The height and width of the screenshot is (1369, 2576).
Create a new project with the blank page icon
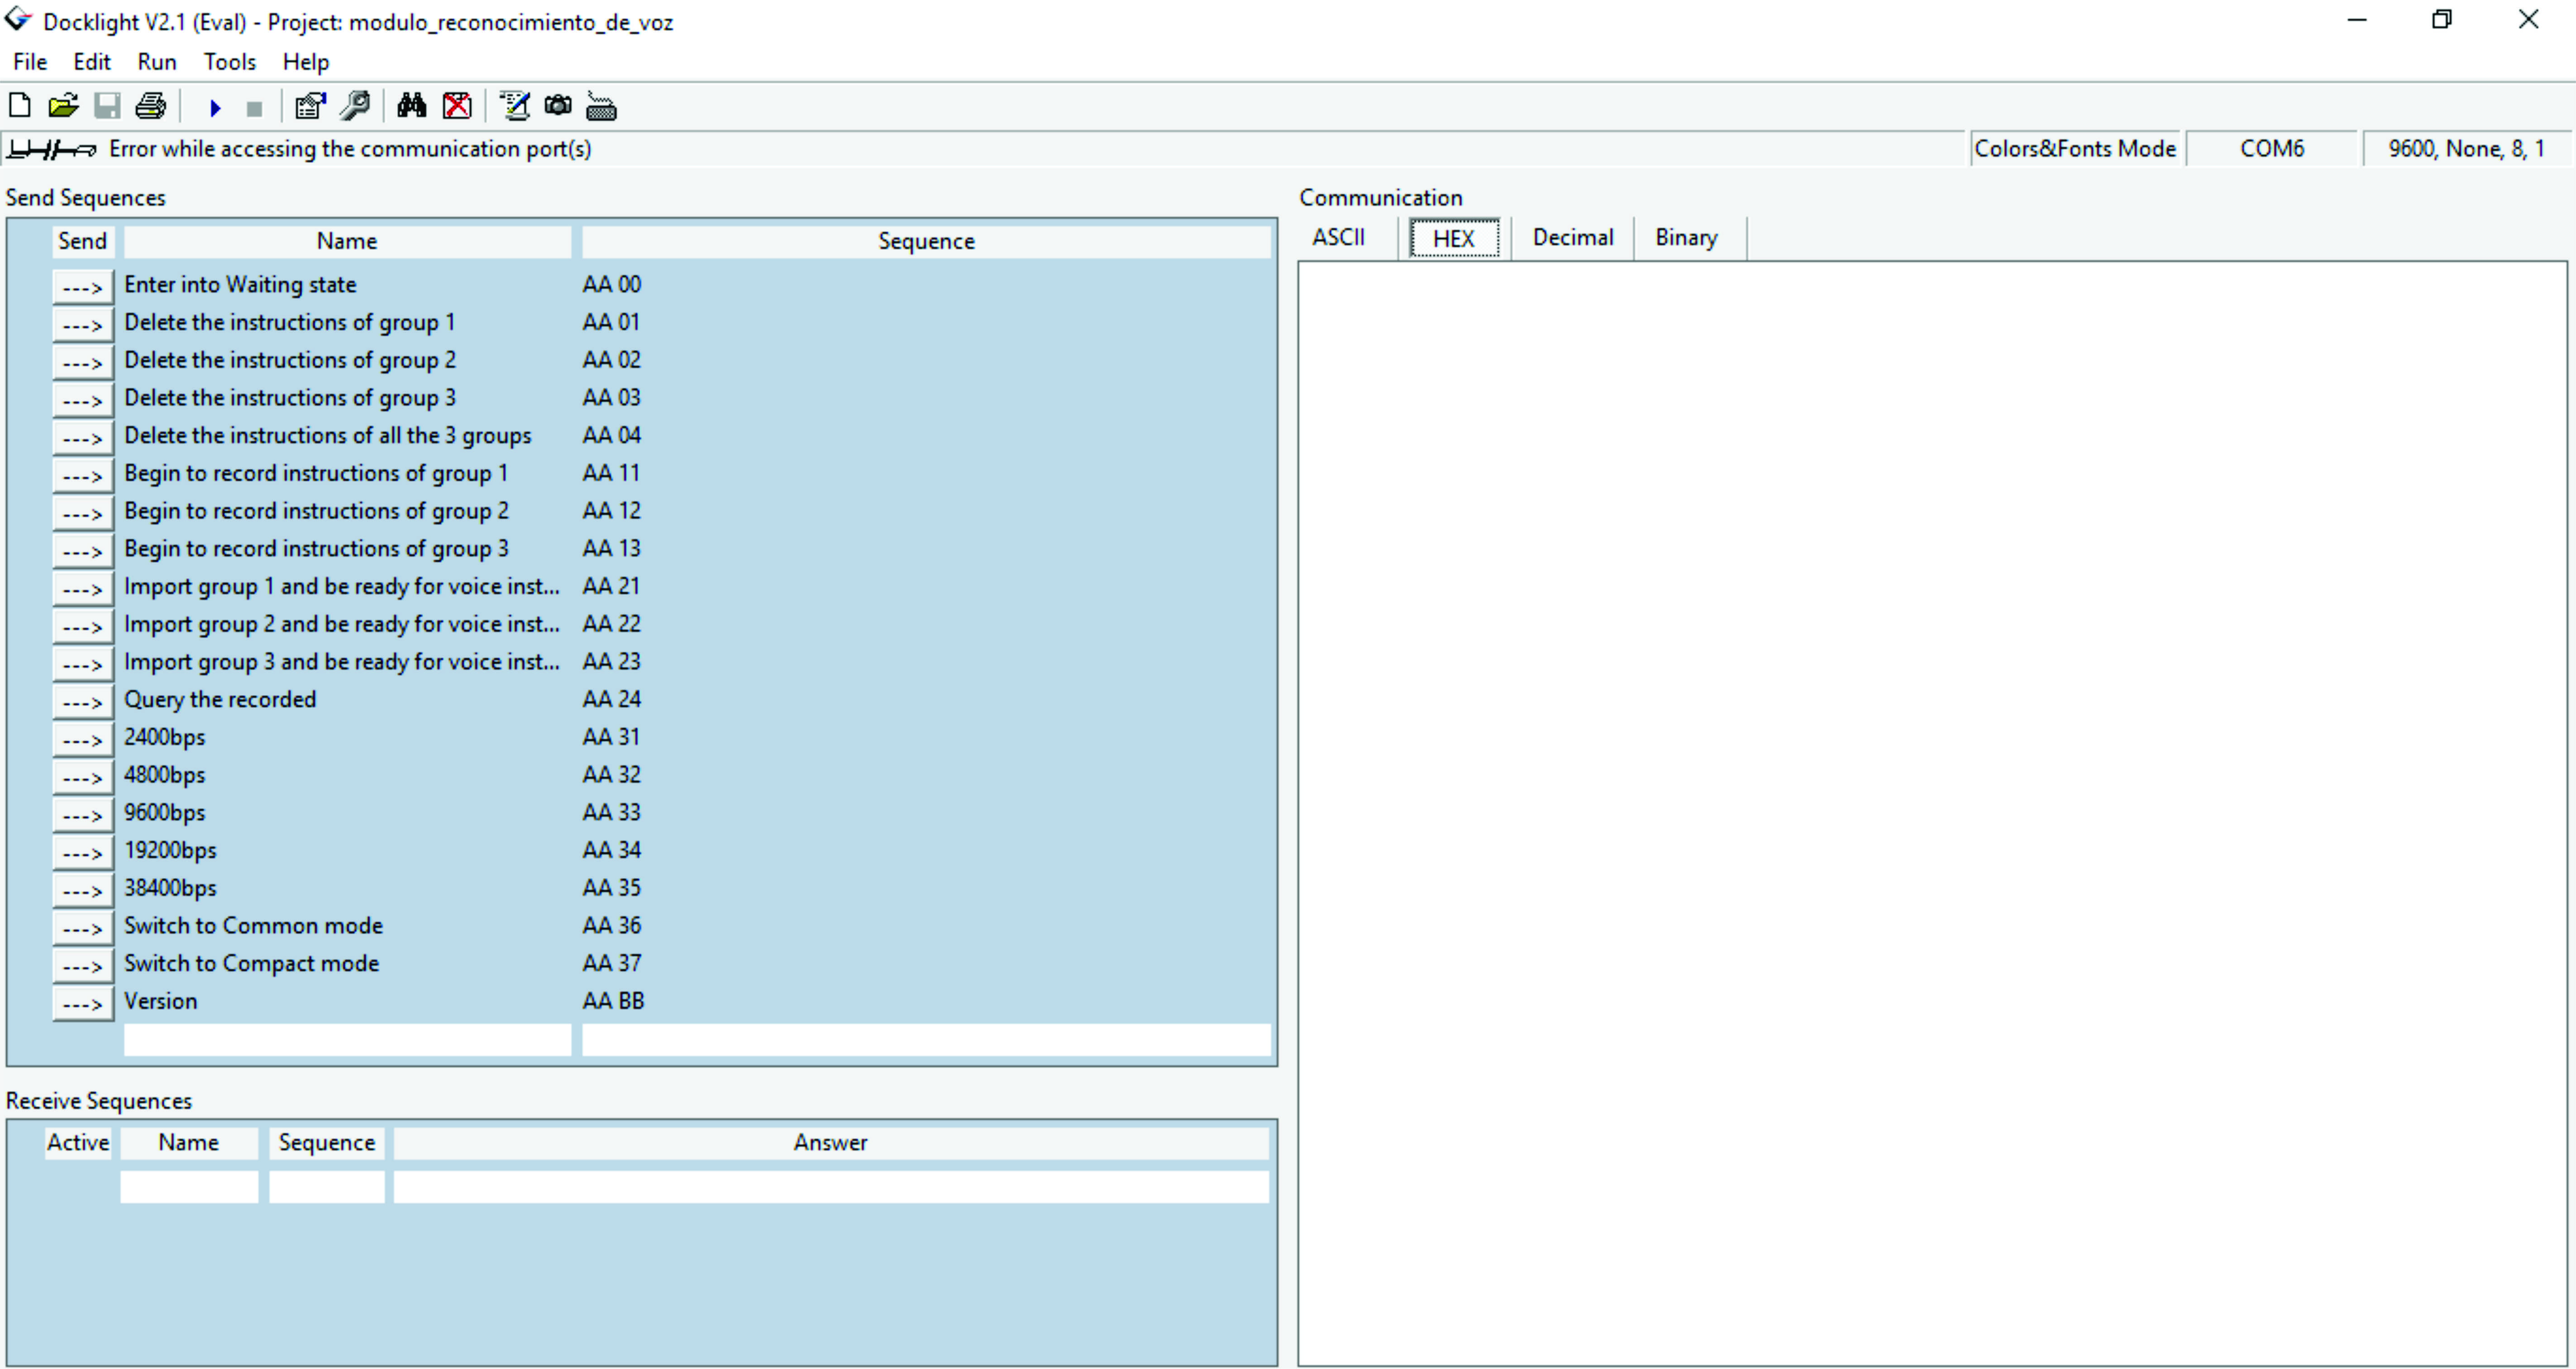(x=19, y=105)
